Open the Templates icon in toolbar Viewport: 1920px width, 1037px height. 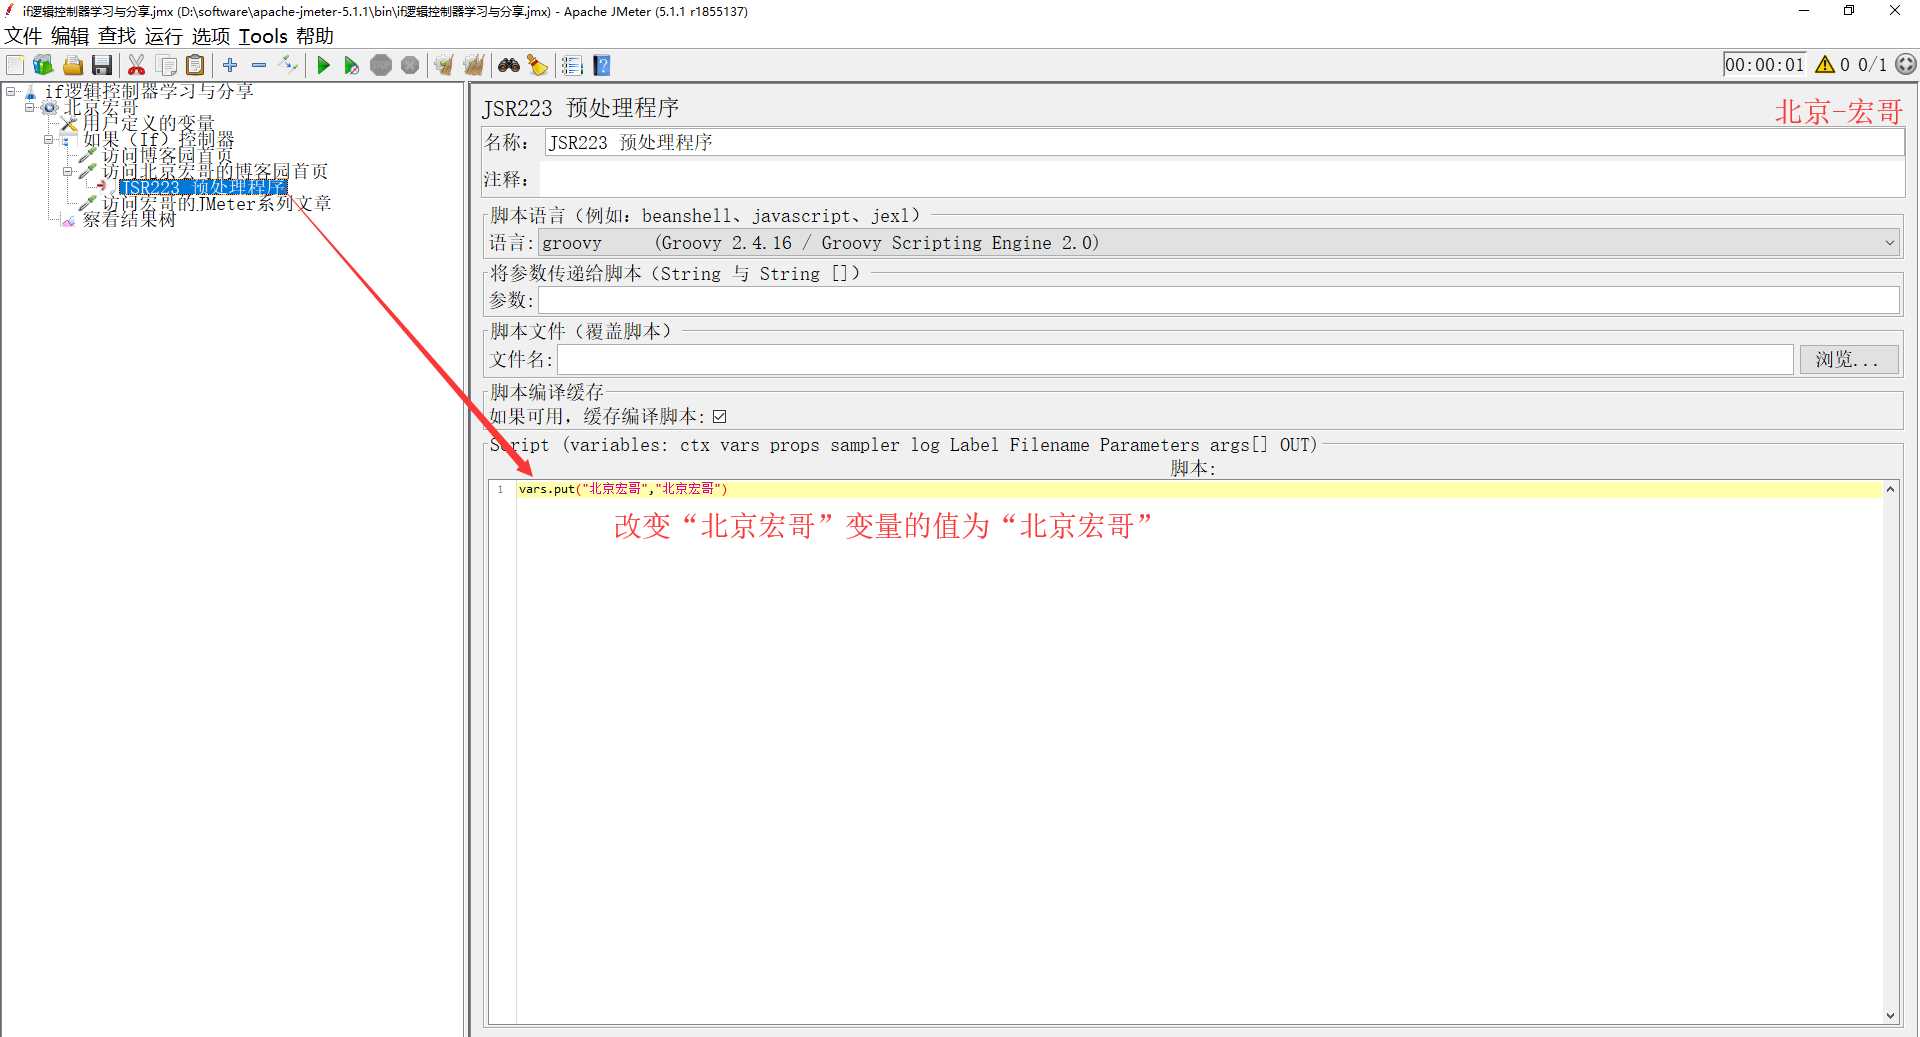[x=43, y=65]
